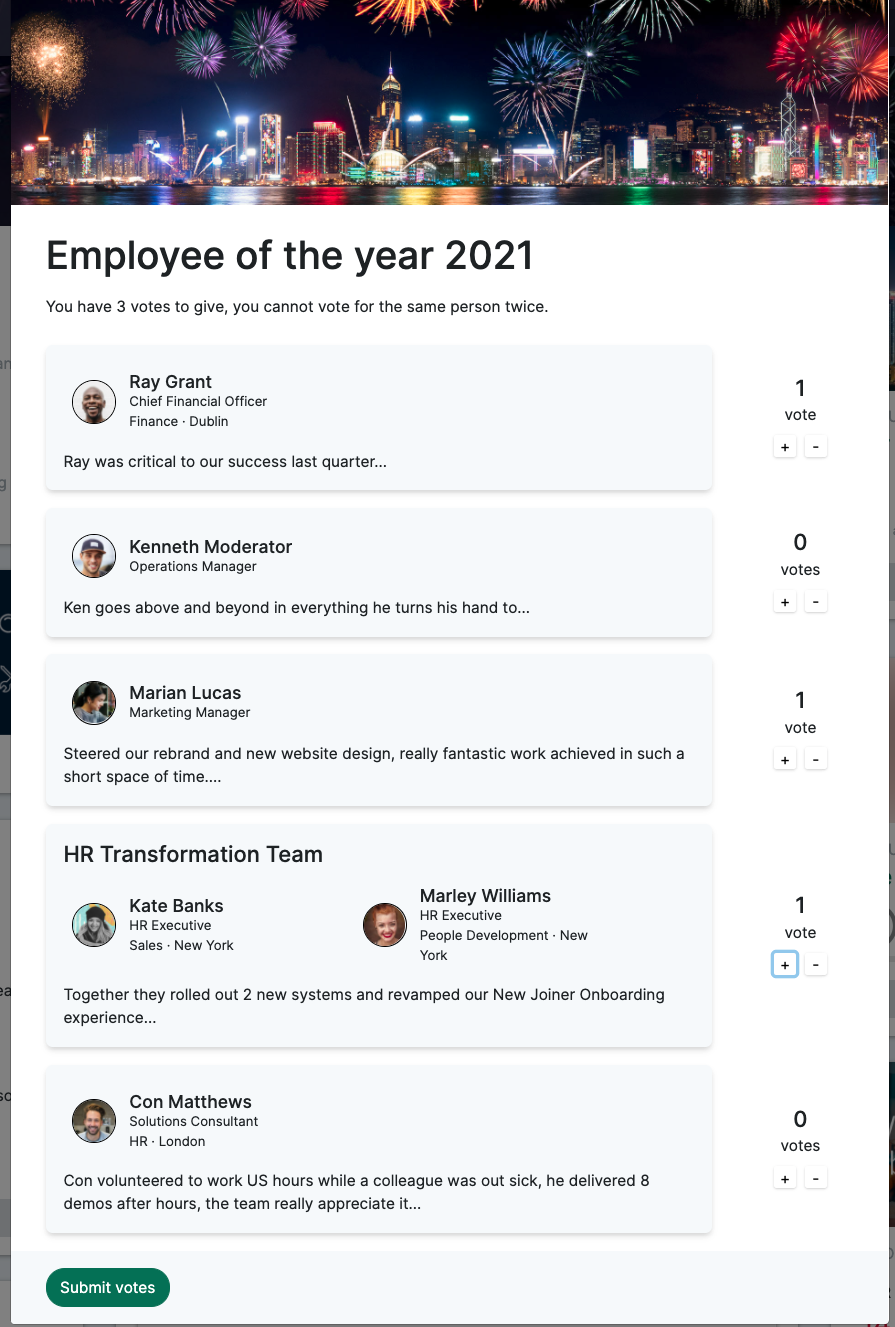Add a vote for Con Matthews
The image size is (895, 1327).
coord(785,1179)
